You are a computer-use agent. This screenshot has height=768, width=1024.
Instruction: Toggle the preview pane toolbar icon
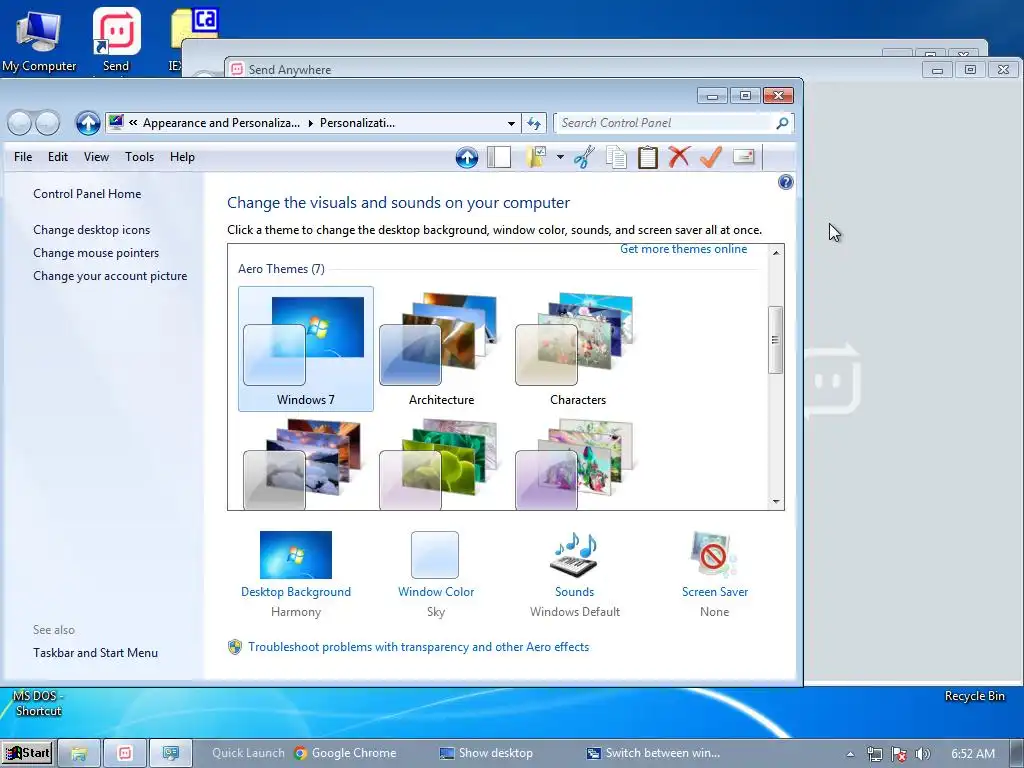[x=499, y=157]
